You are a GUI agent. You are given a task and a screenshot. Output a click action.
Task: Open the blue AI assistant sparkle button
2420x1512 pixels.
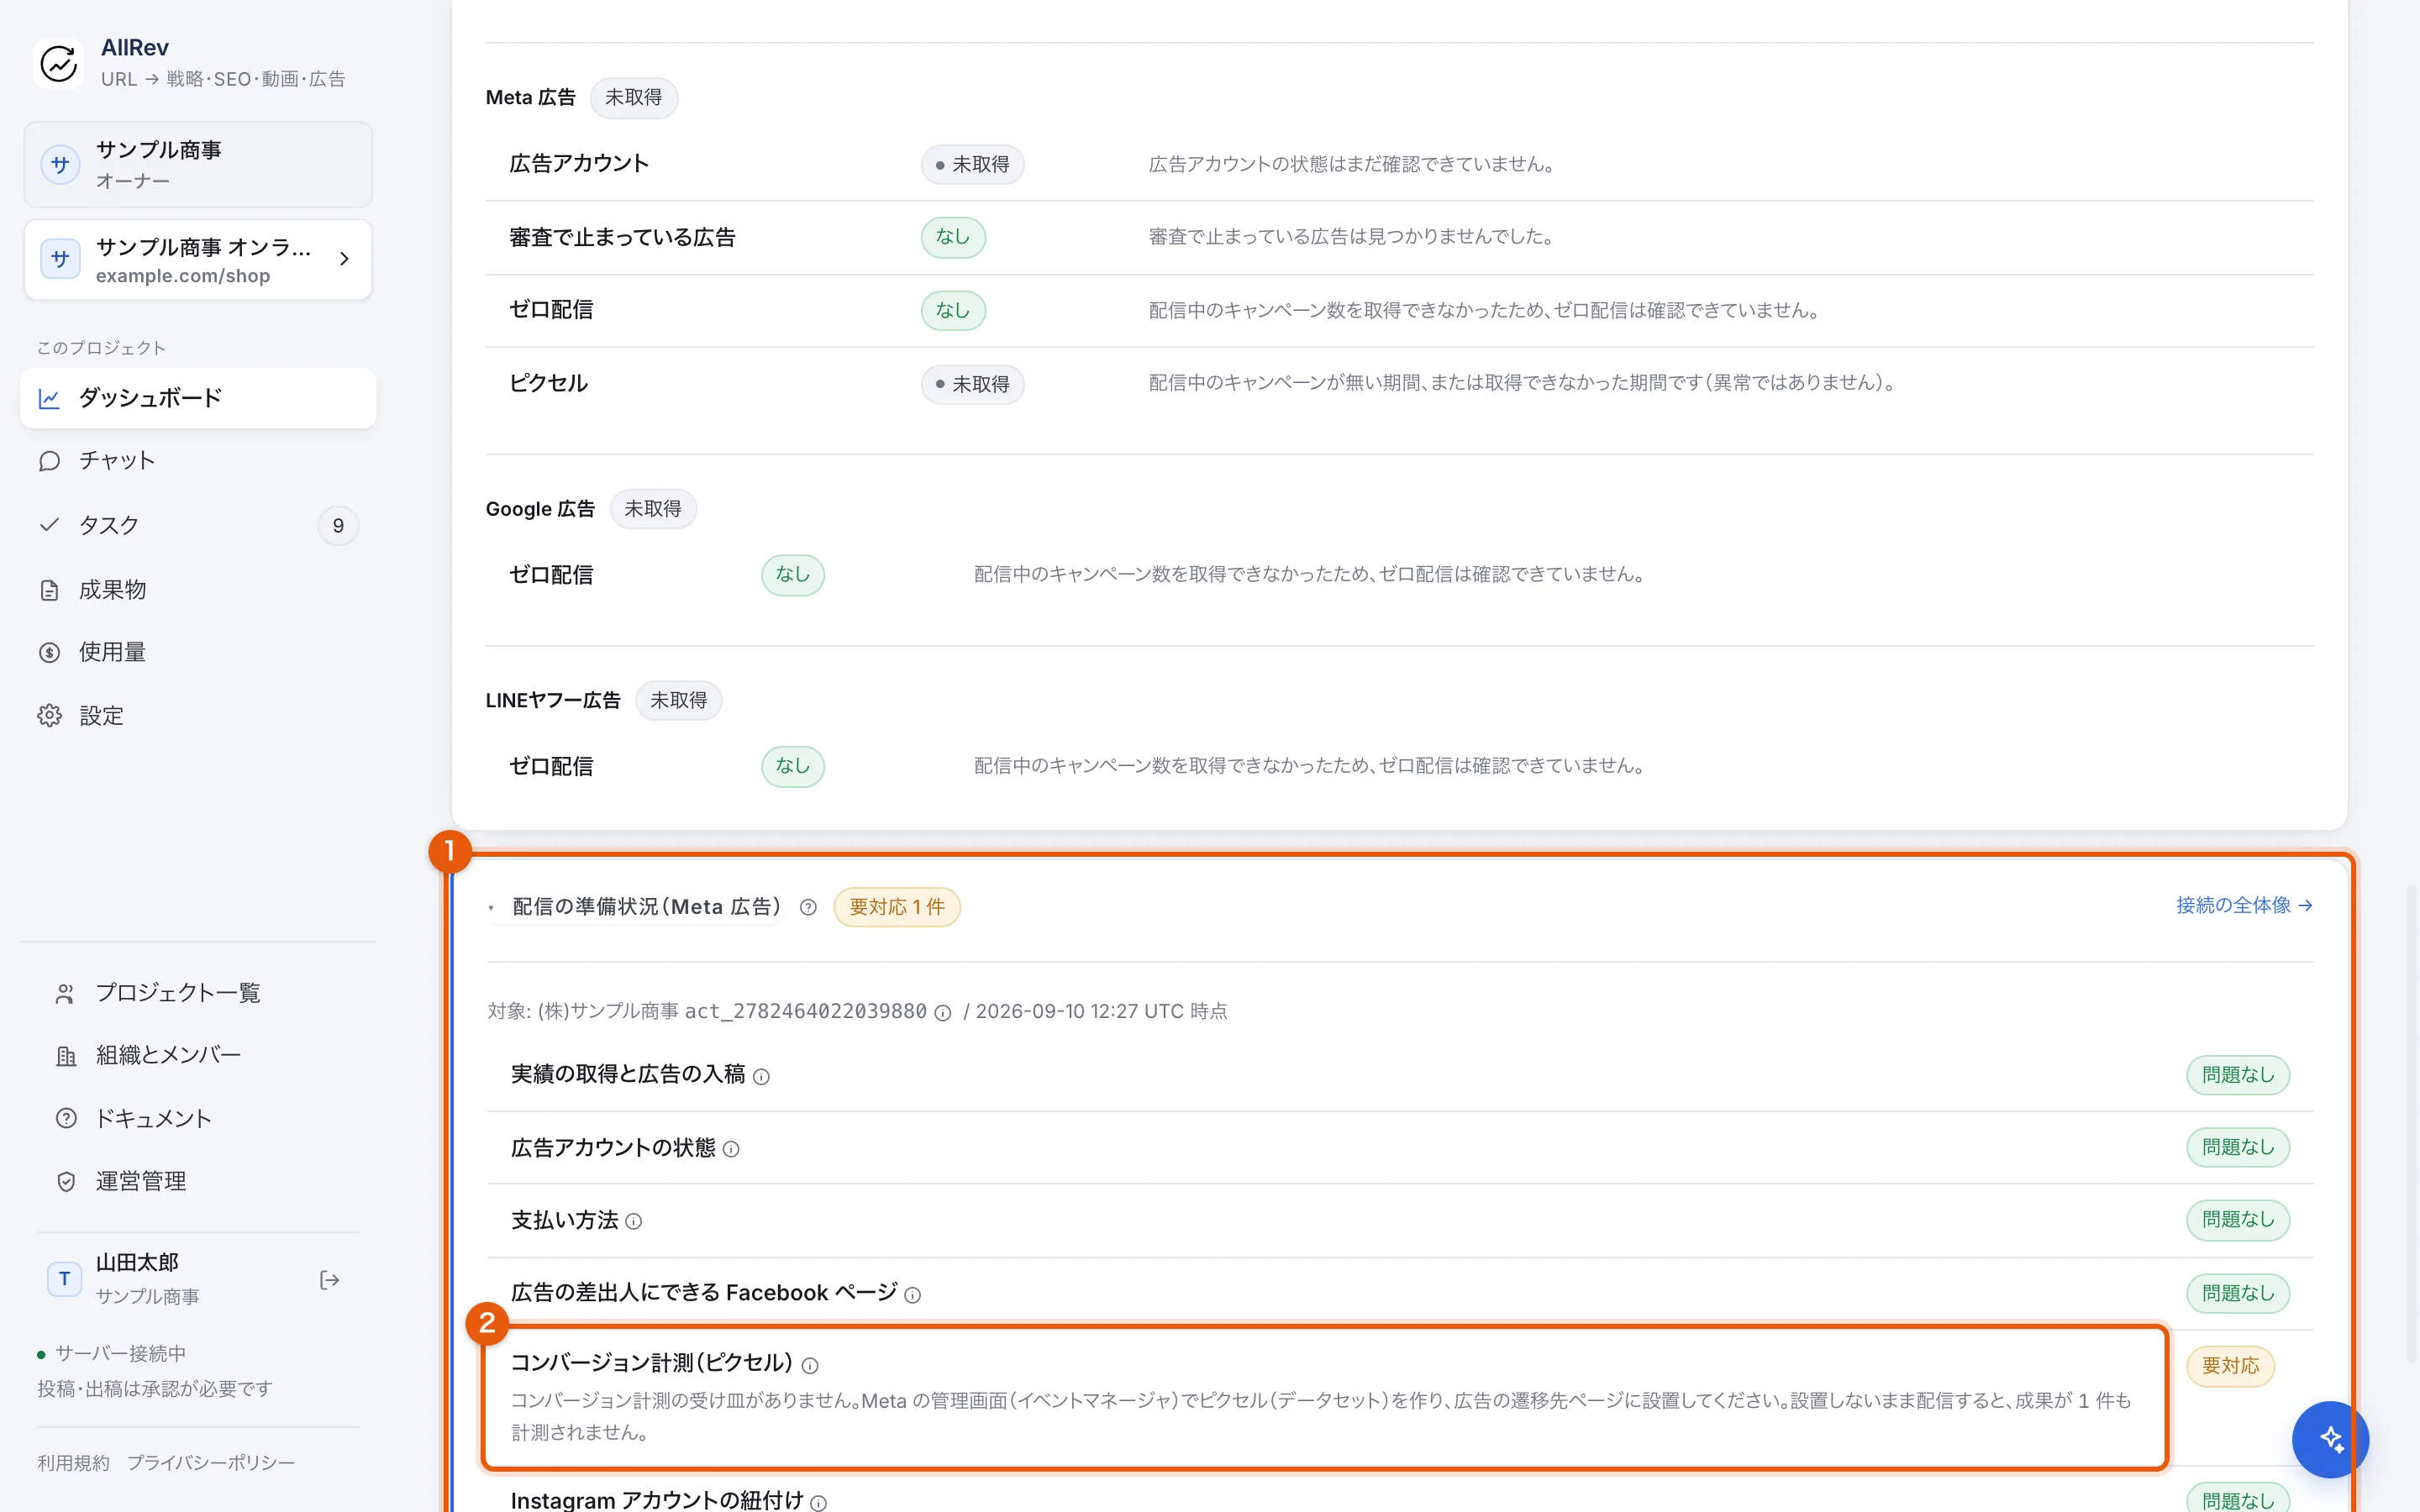2331,1439
